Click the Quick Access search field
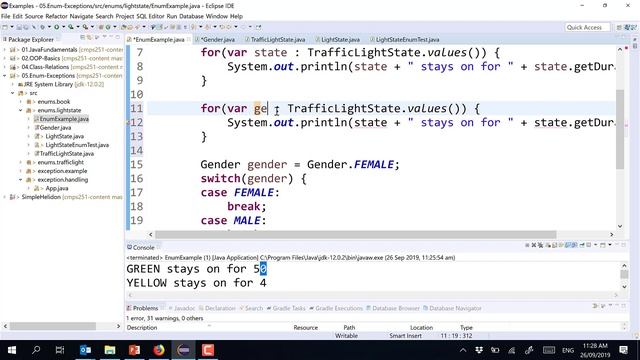 [587, 27]
